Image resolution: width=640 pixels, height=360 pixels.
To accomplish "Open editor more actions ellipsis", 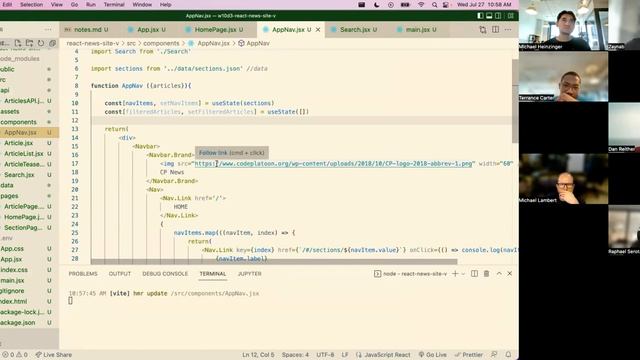I will pyautogui.click(x=508, y=29).
